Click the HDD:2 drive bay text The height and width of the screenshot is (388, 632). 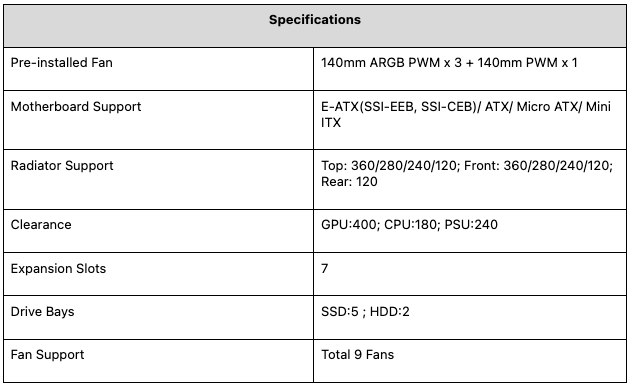(x=389, y=311)
